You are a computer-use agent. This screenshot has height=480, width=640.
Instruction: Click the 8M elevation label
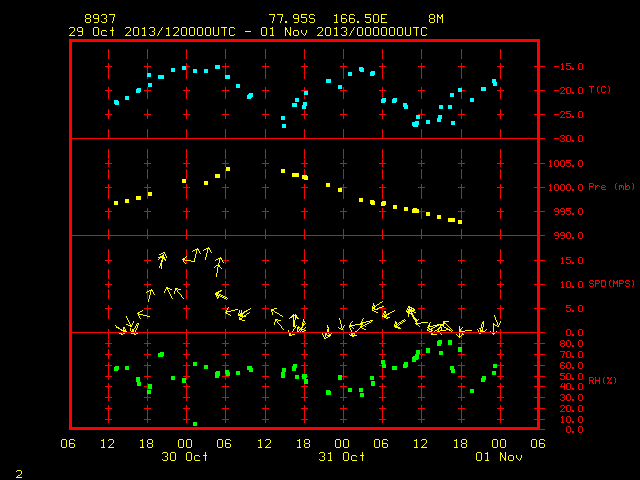[436, 19]
